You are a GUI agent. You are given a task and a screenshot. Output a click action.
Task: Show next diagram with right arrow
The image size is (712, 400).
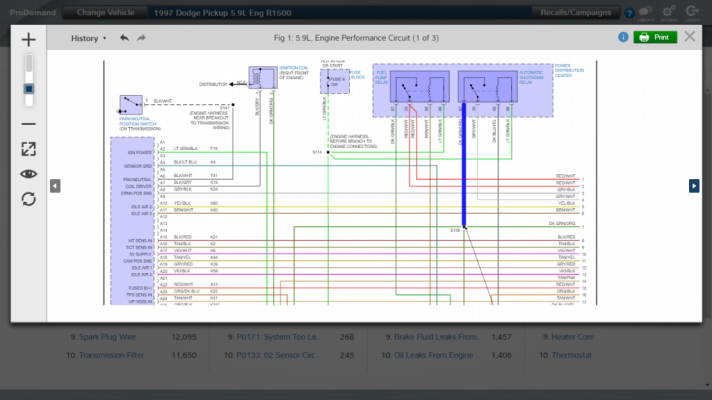tap(694, 186)
